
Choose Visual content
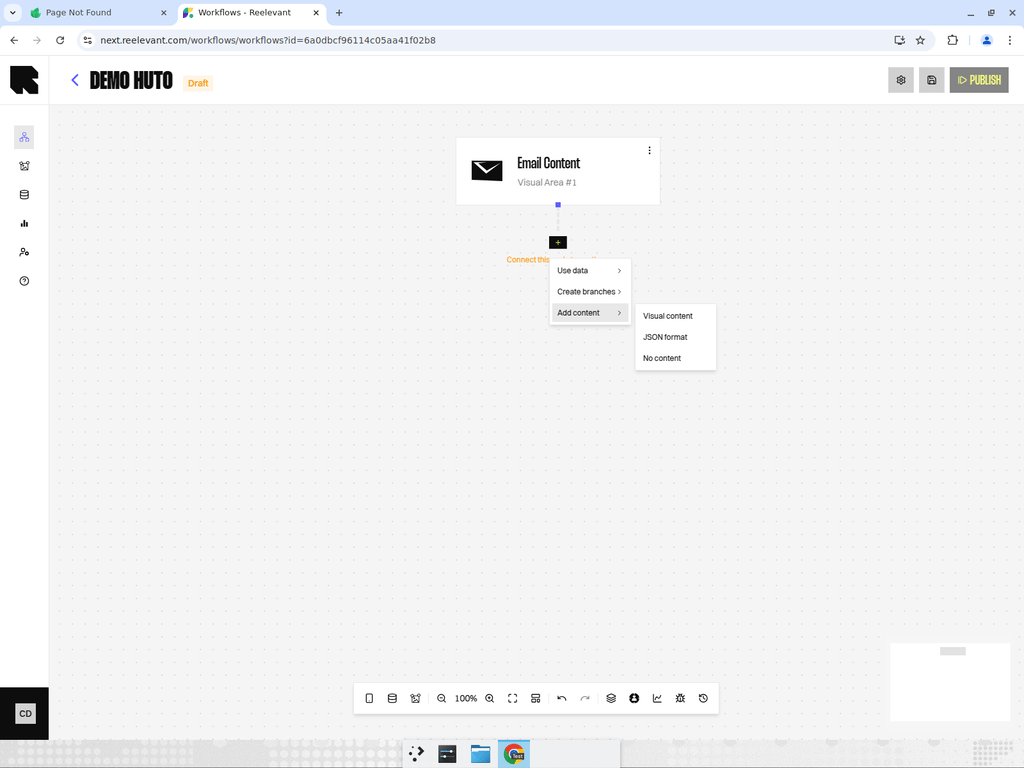pos(675,316)
